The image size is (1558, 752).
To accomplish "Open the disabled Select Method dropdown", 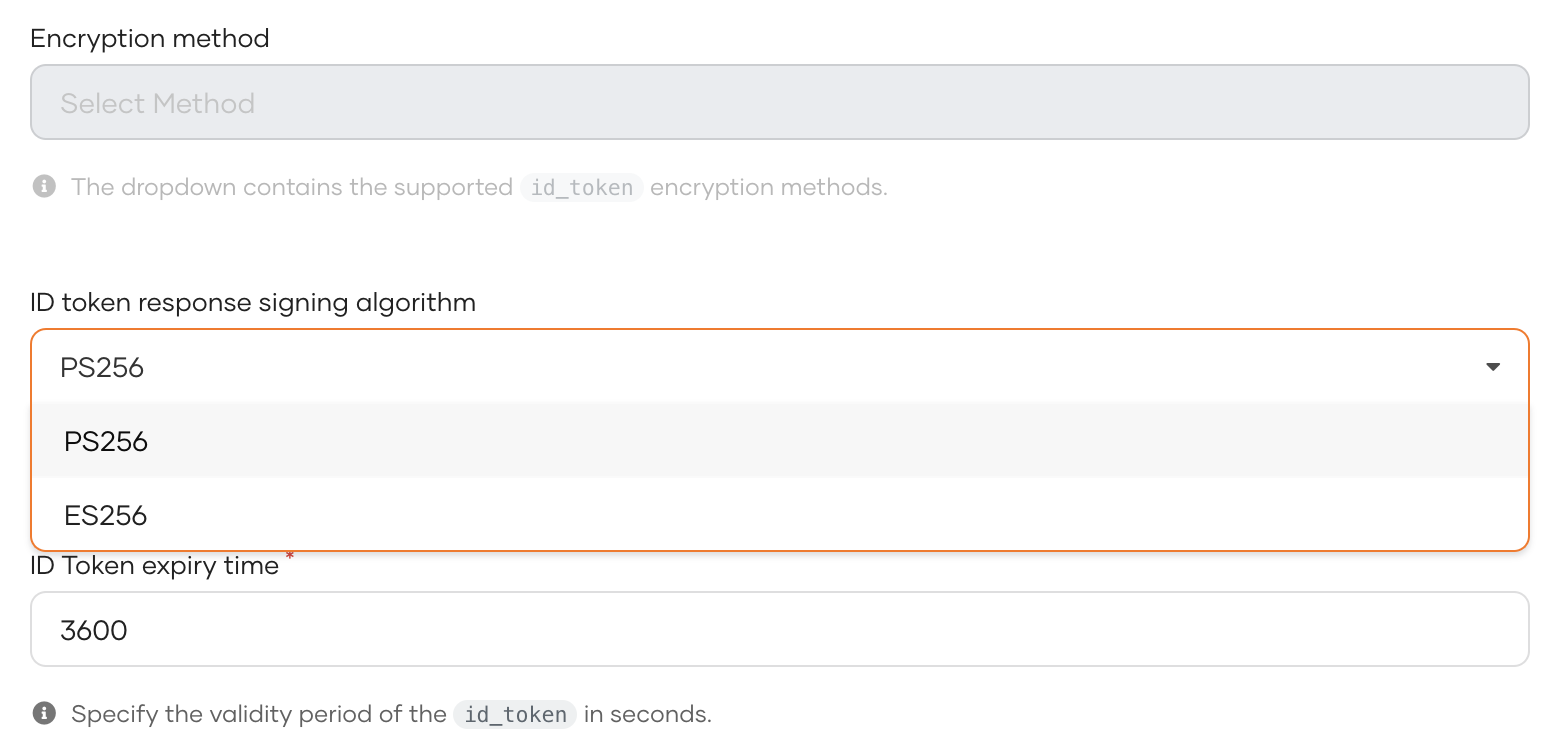I will pyautogui.click(x=780, y=102).
